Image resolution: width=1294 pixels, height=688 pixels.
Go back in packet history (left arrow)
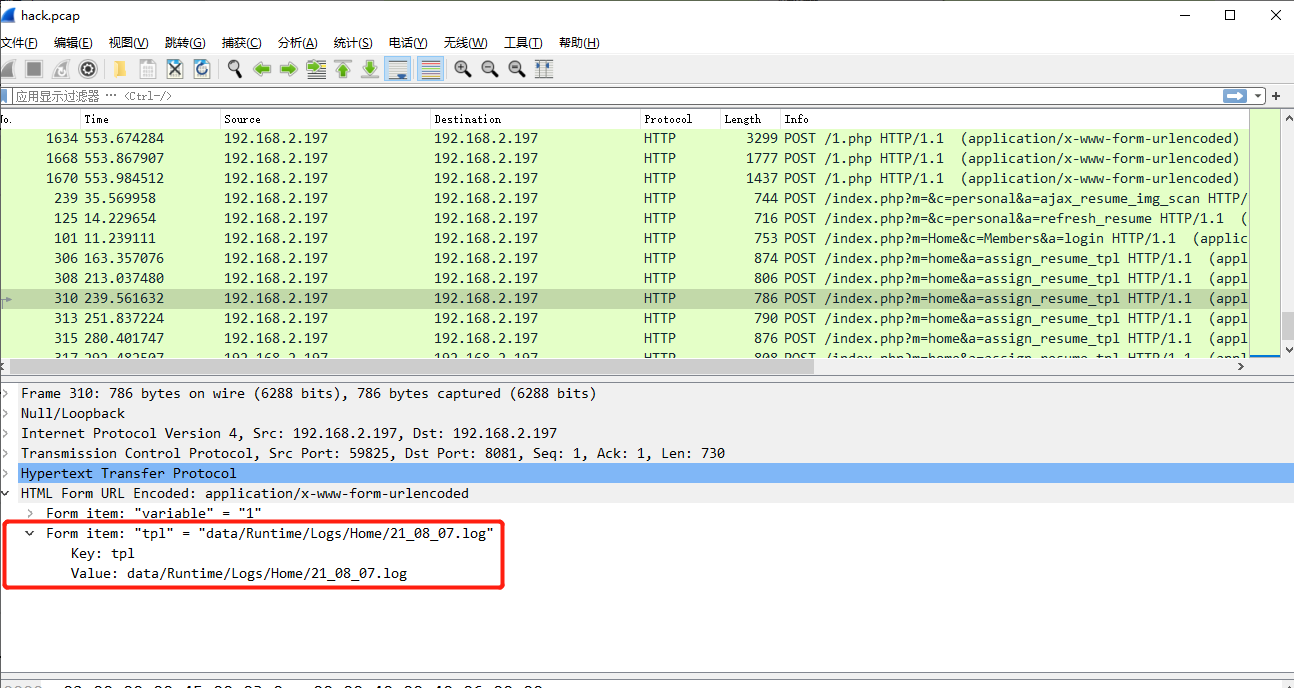[x=262, y=69]
